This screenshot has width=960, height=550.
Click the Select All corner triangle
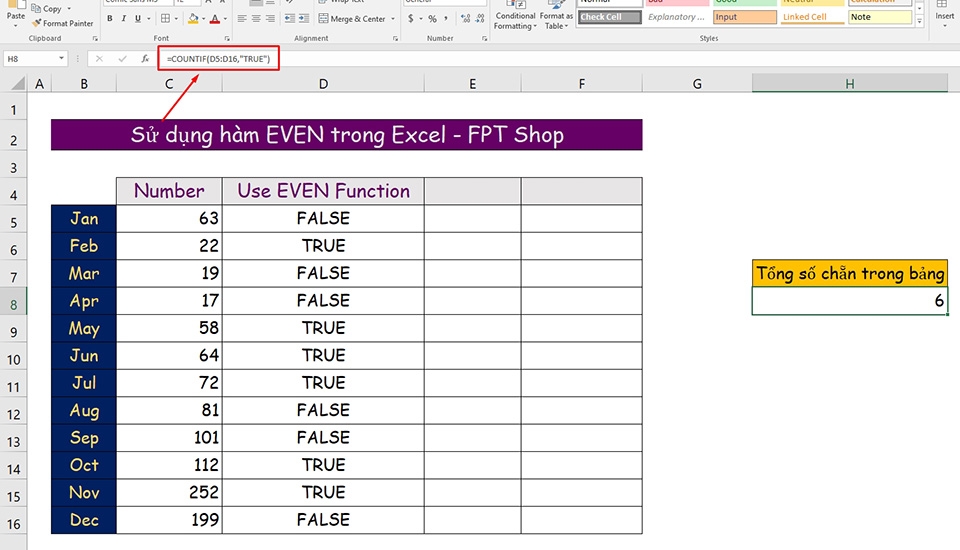(x=18, y=83)
